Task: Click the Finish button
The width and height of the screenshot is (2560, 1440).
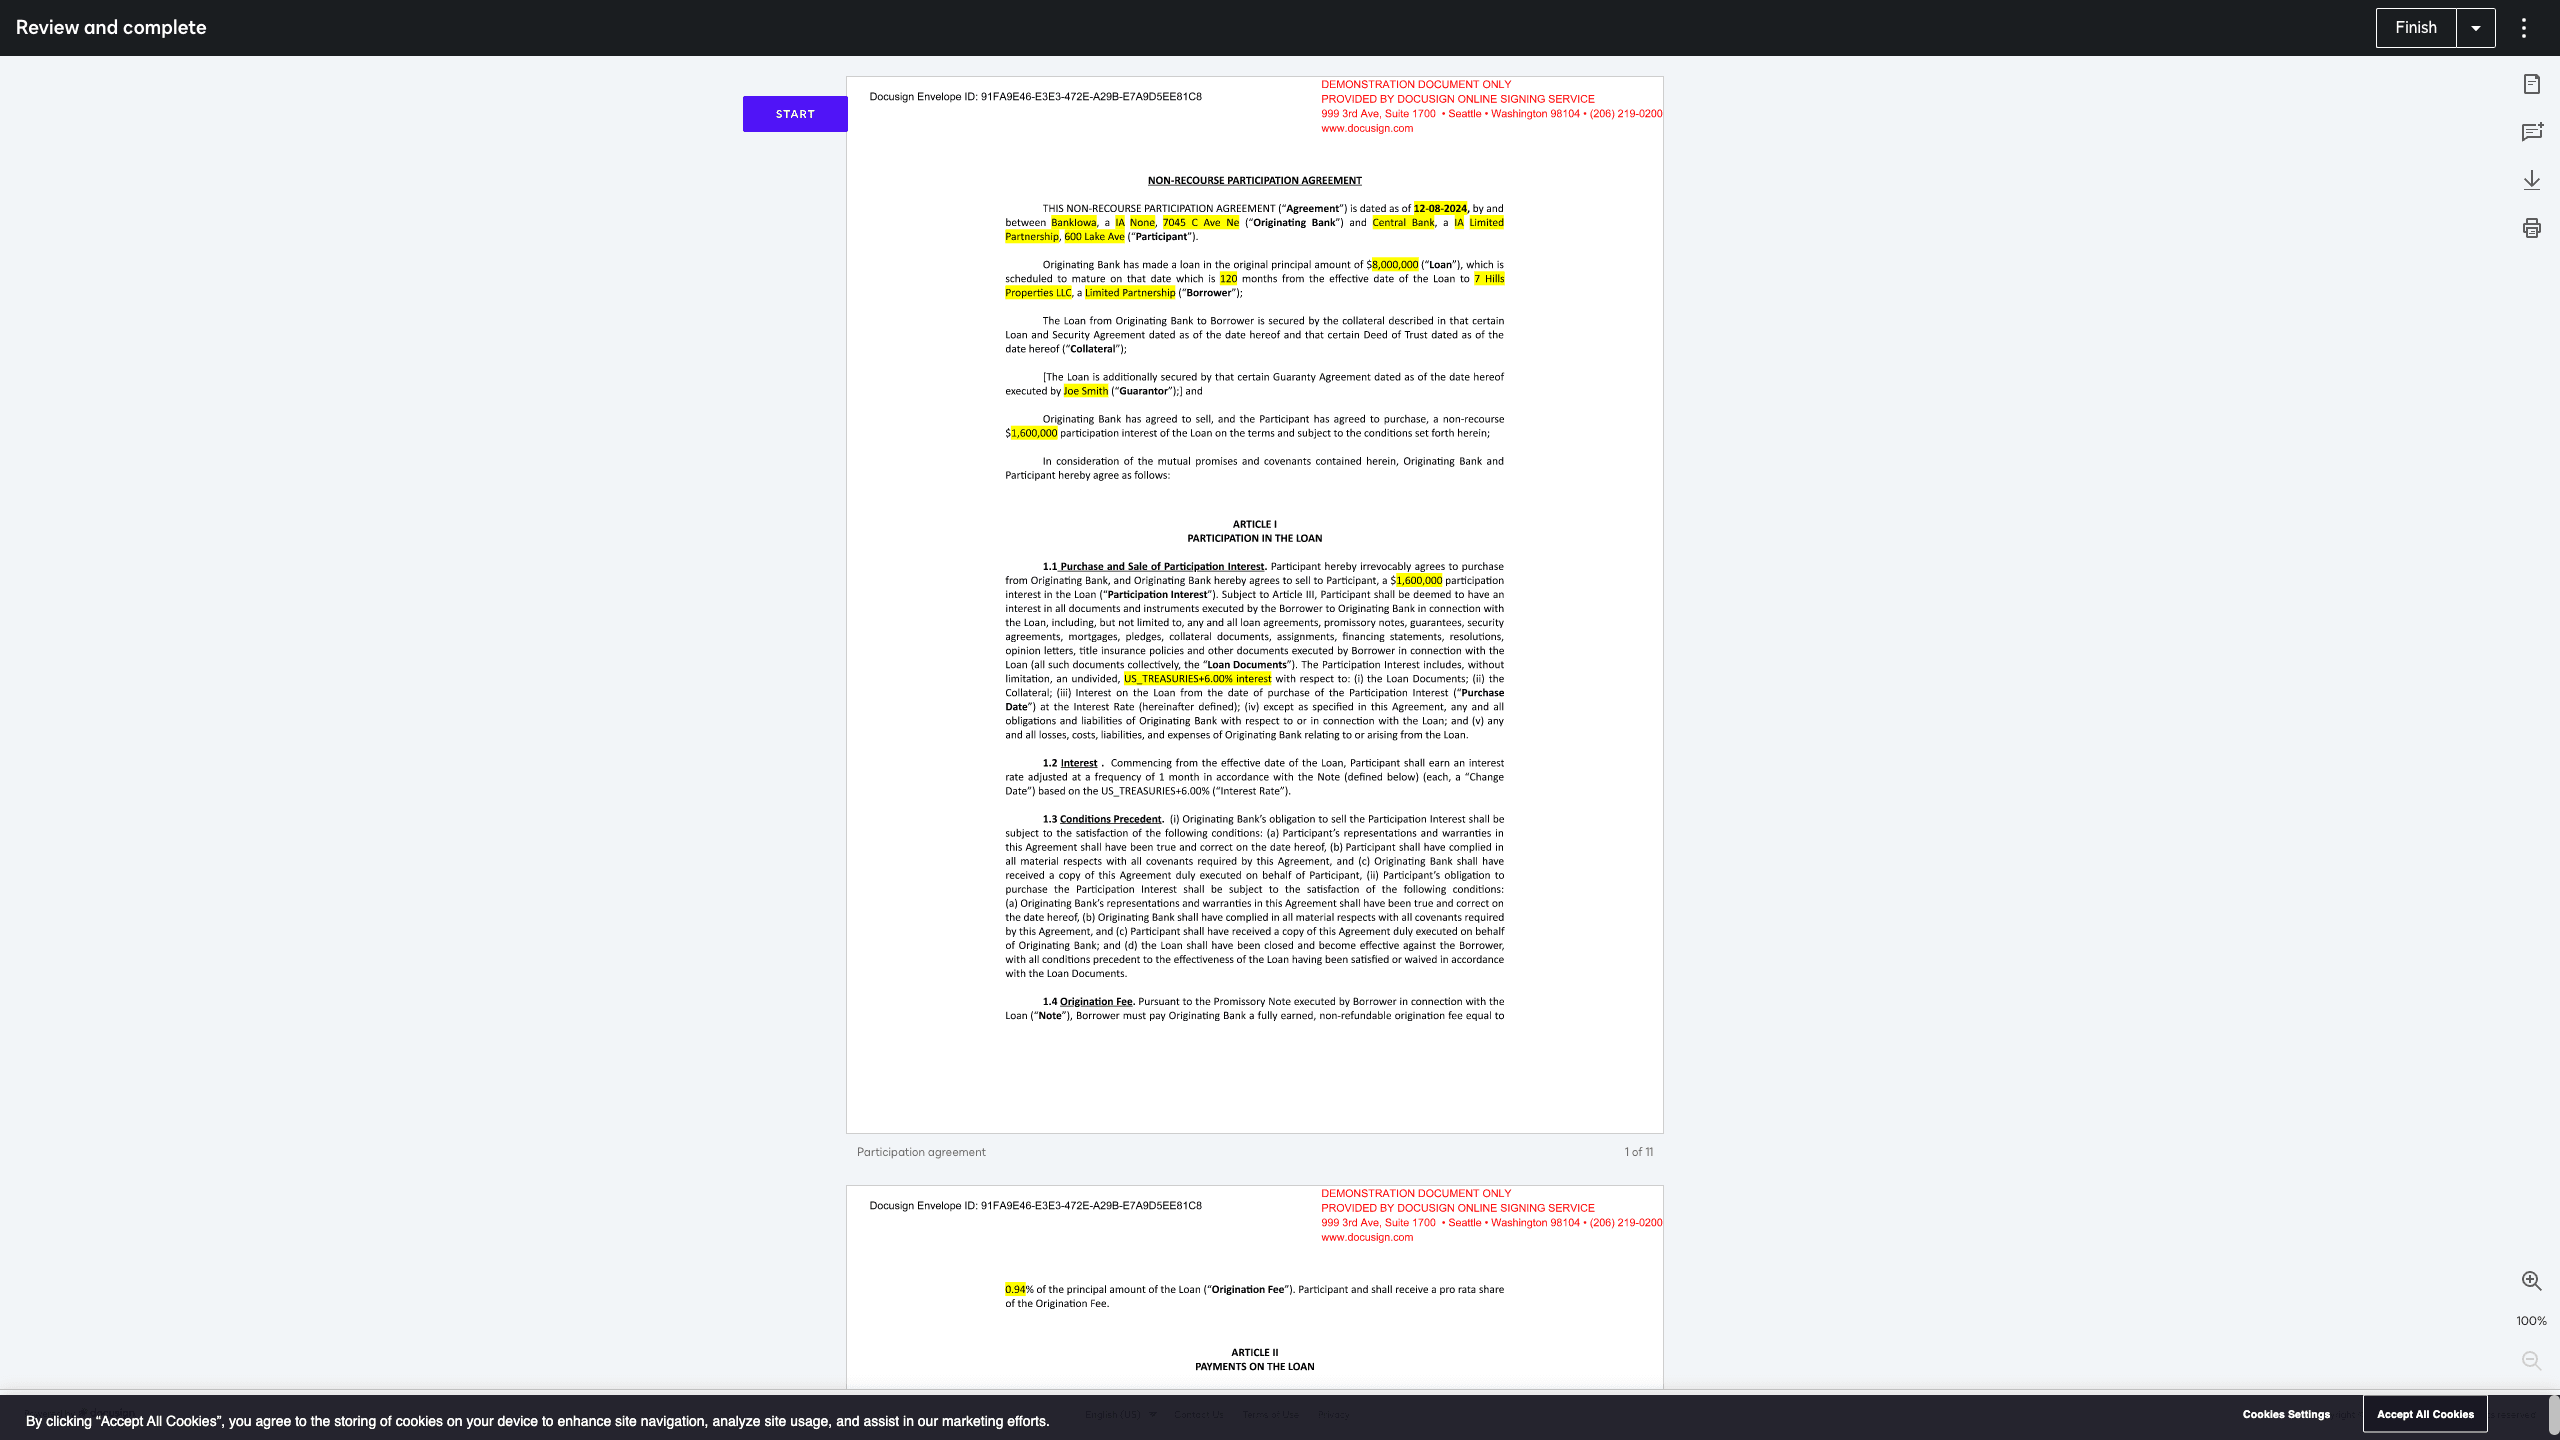Action: click(x=2416, y=28)
